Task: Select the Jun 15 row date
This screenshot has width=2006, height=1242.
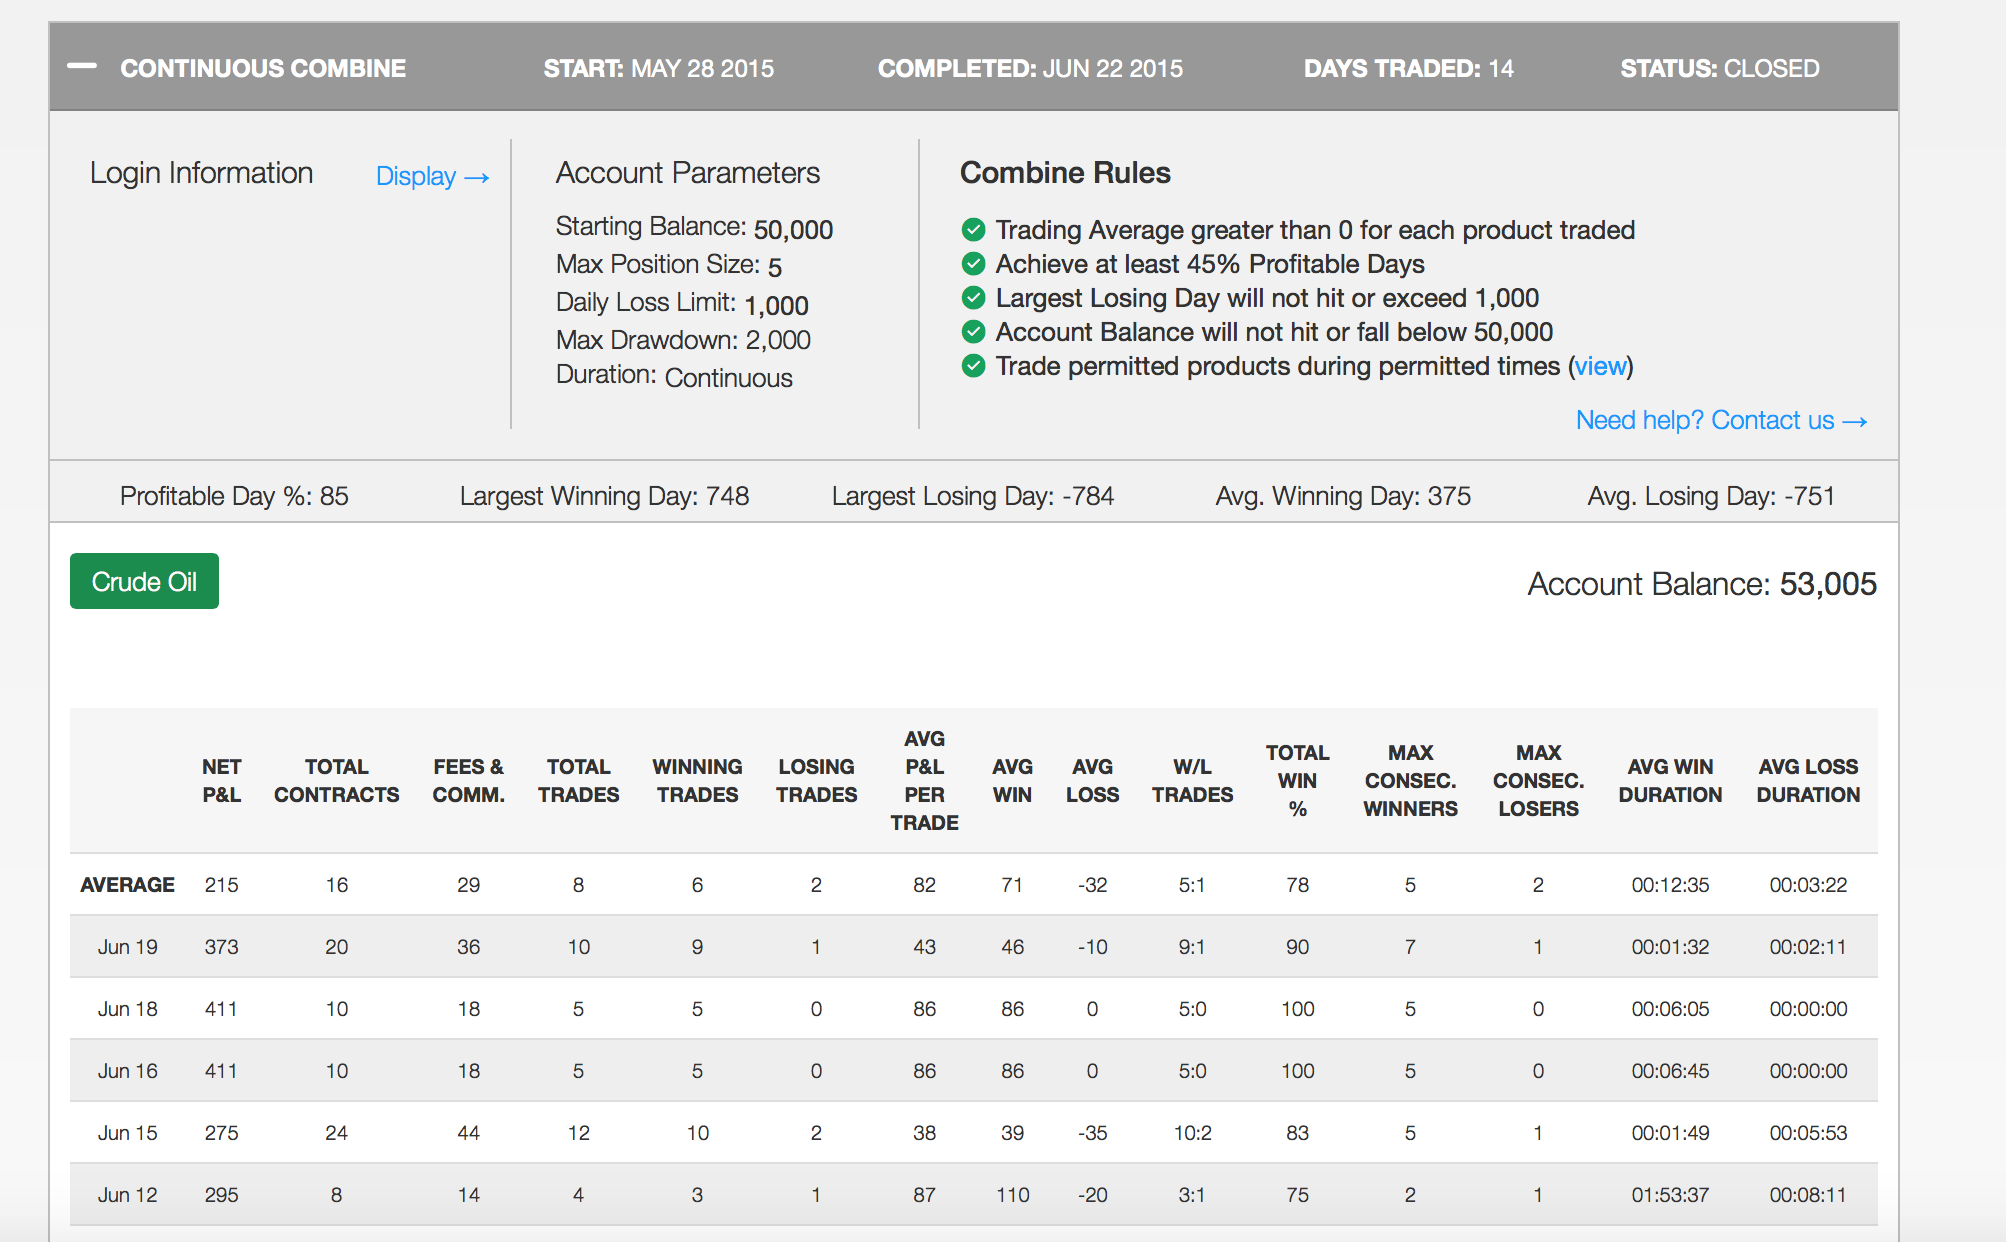Action: pos(127,1132)
